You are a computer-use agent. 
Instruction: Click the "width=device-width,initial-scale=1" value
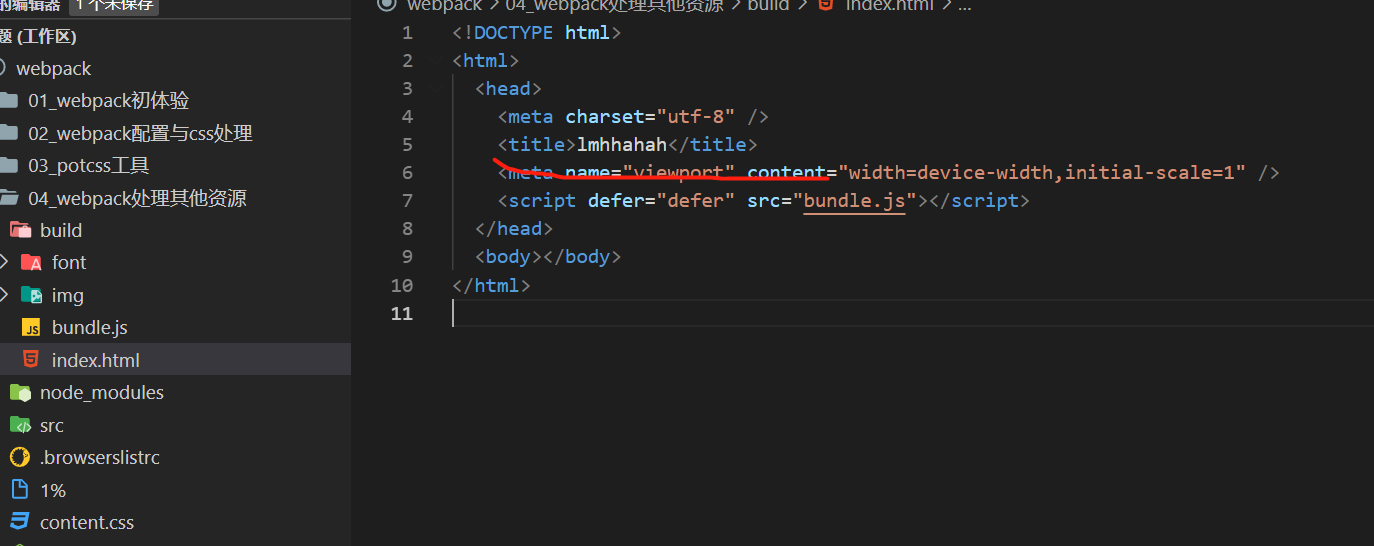[1042, 173]
